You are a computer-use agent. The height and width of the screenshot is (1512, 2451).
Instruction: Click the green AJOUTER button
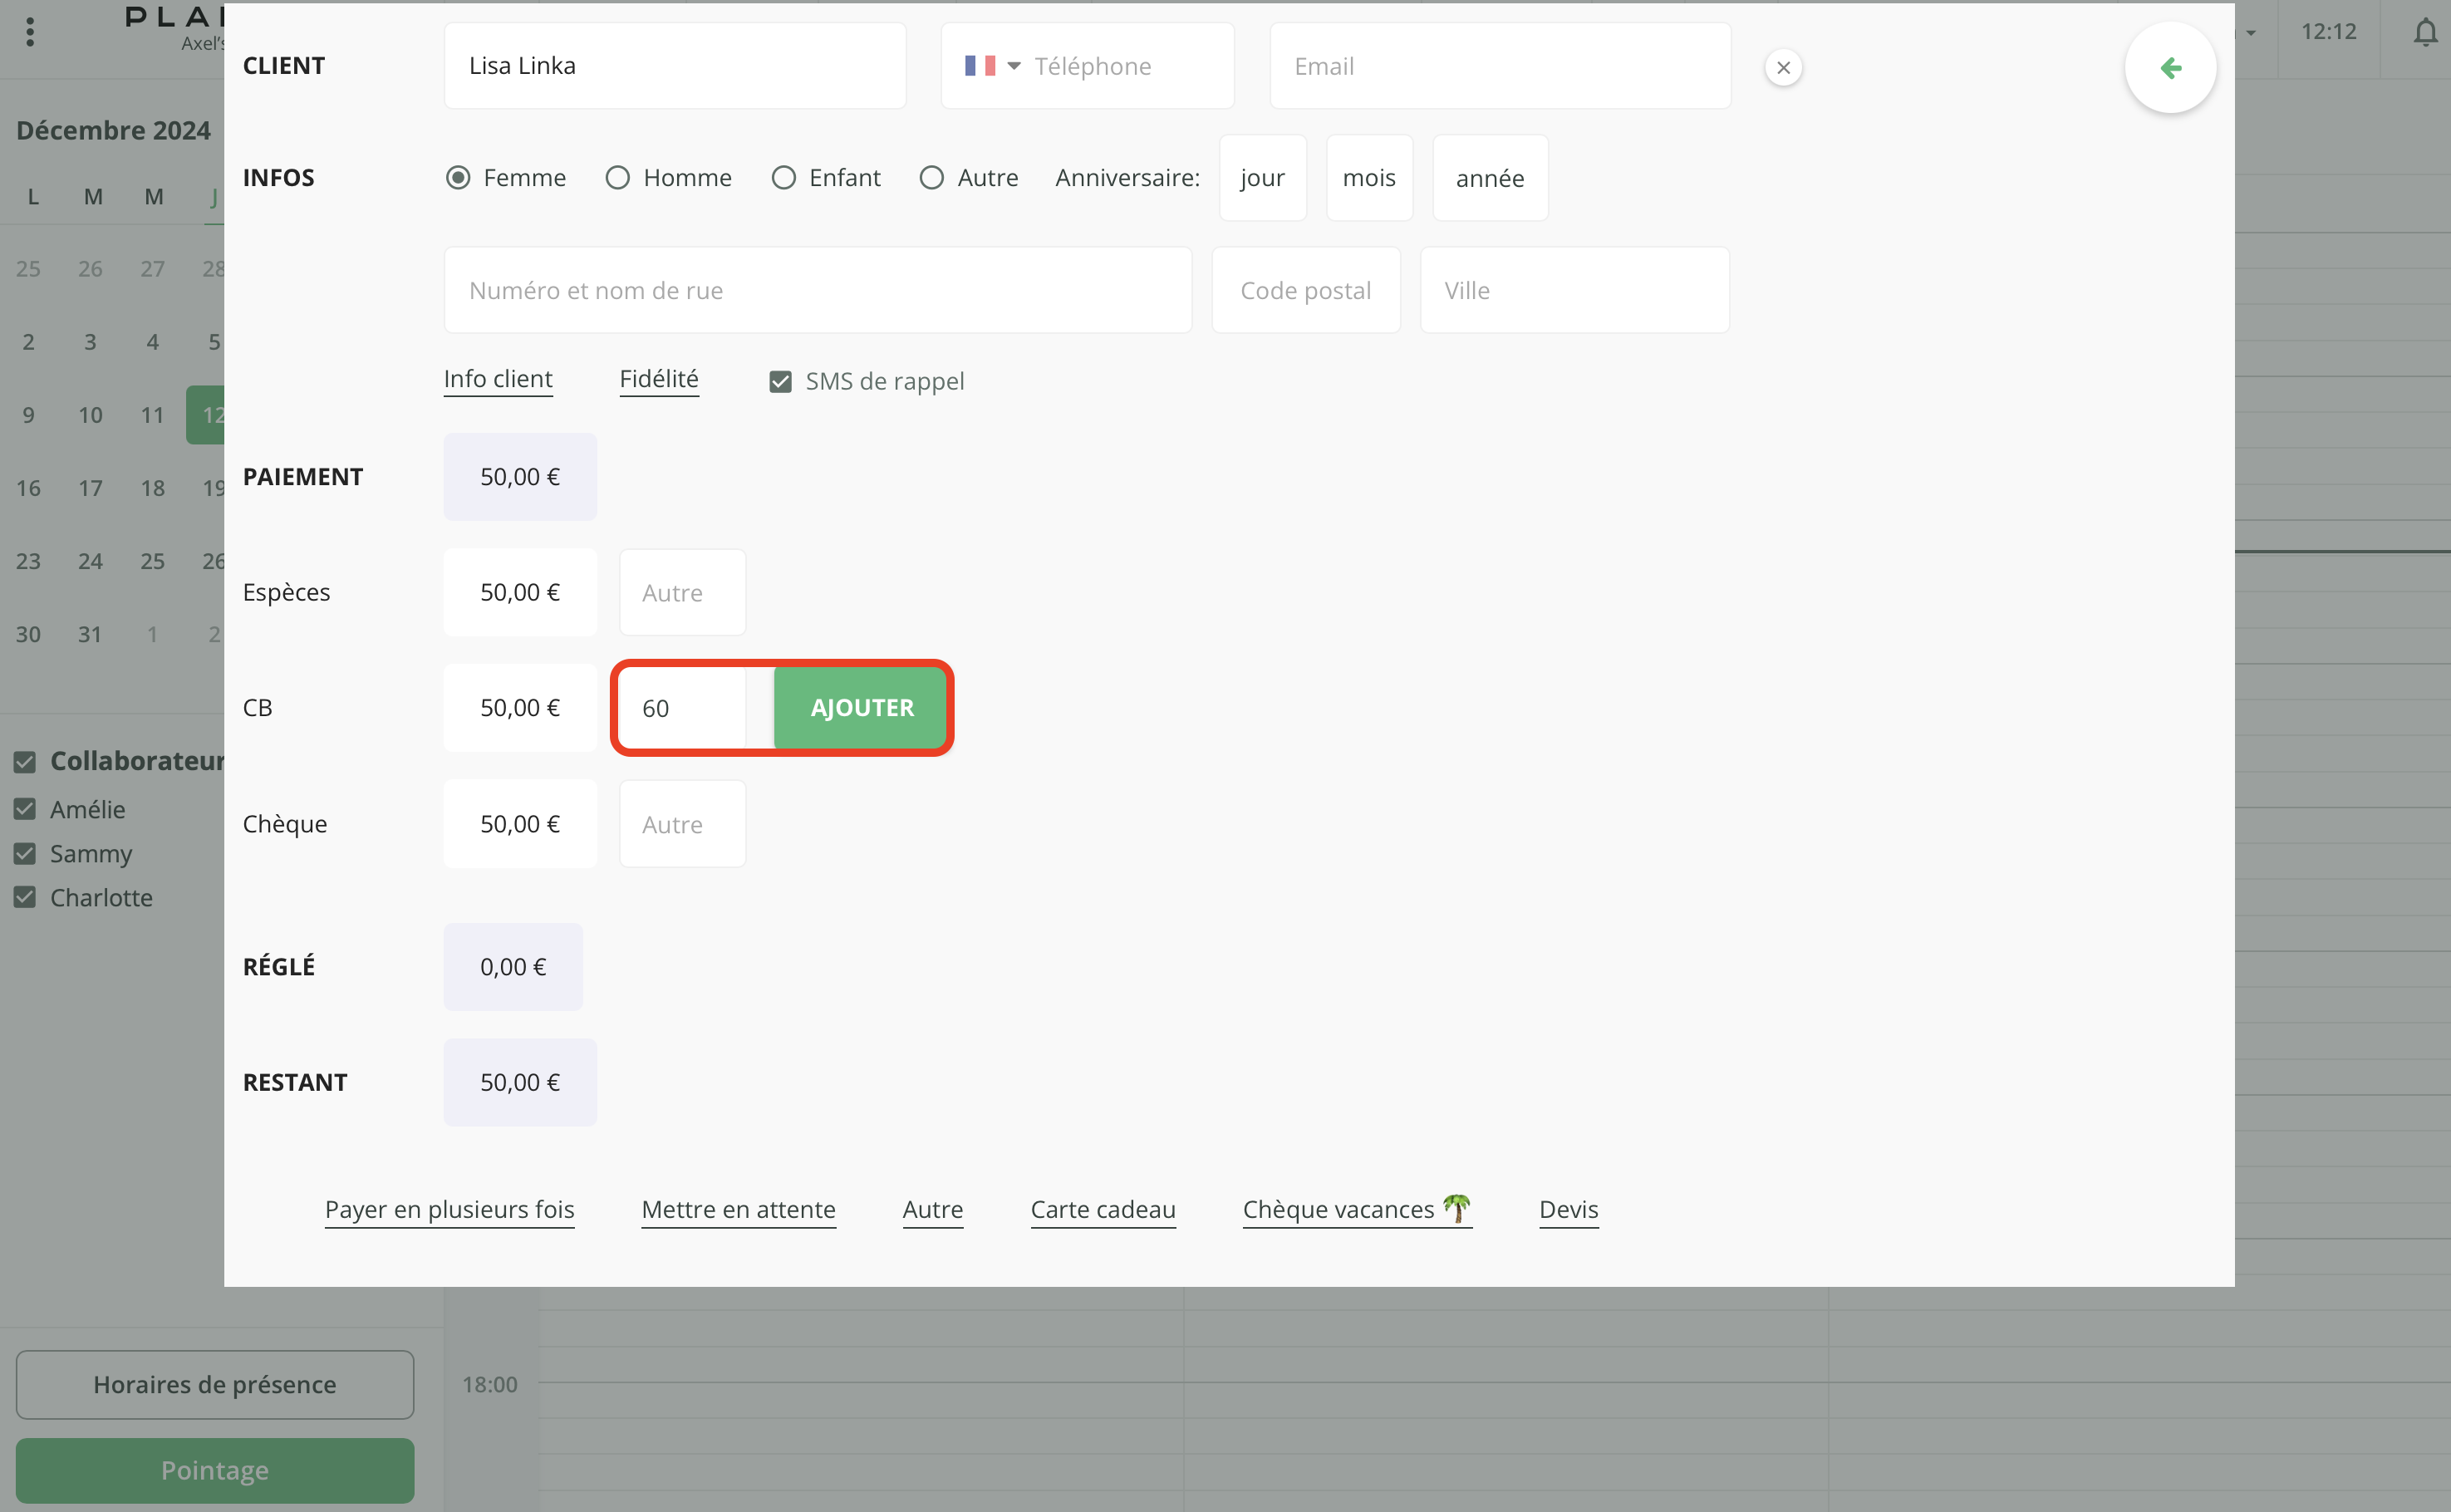pos(861,708)
